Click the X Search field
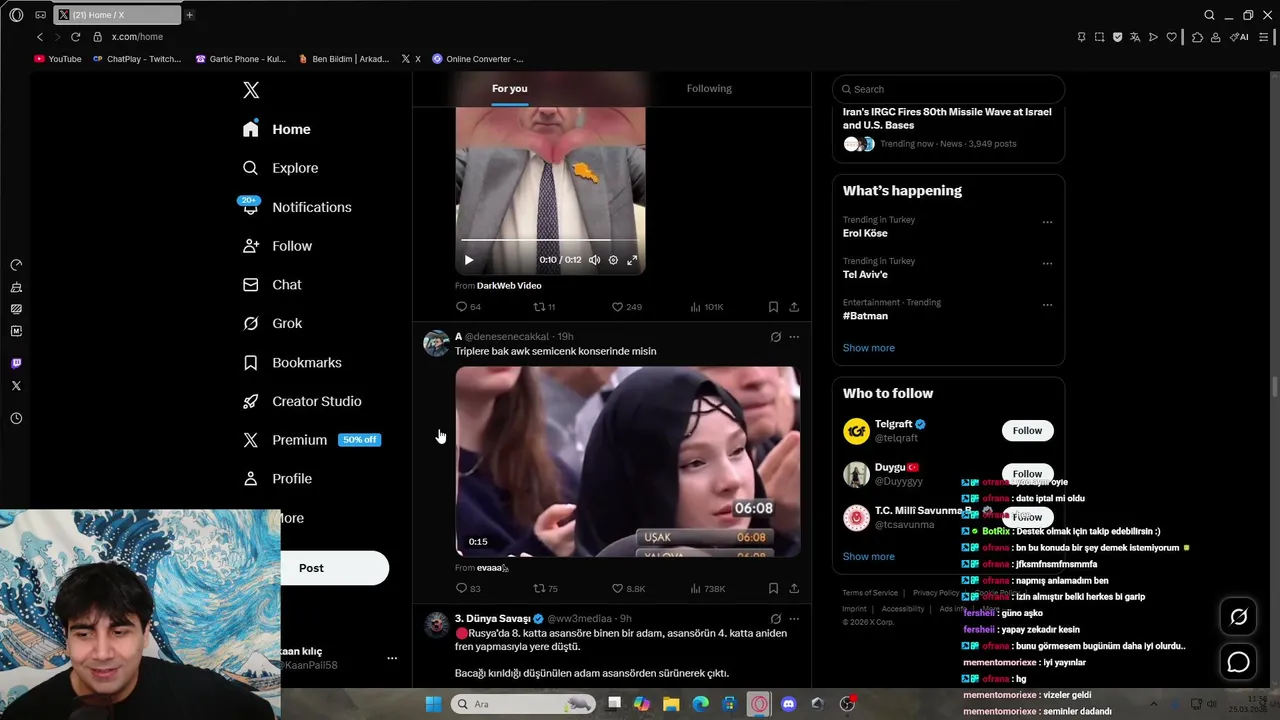Screen dimensions: 1280x720 [948, 89]
